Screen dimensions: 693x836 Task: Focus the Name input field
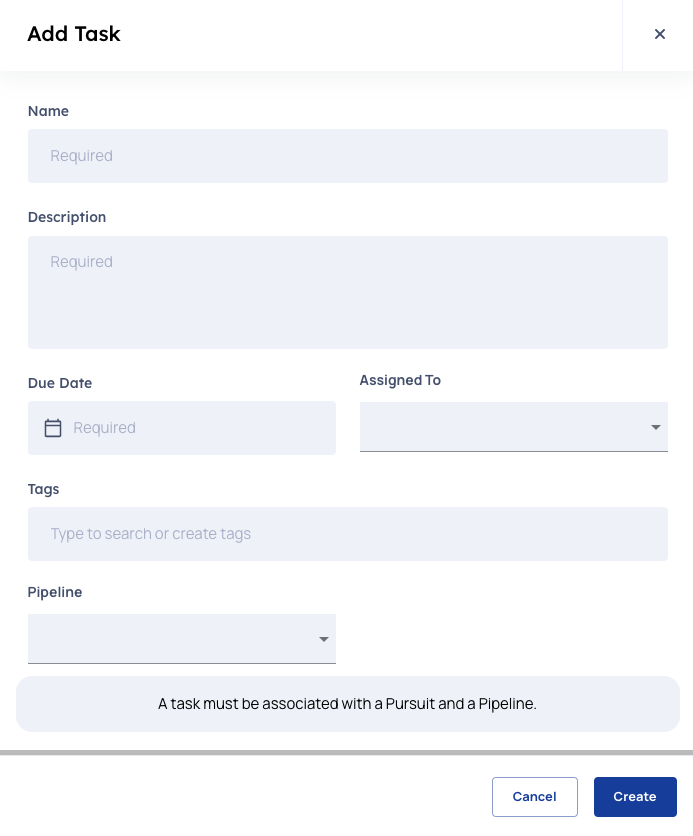pyautogui.click(x=348, y=156)
